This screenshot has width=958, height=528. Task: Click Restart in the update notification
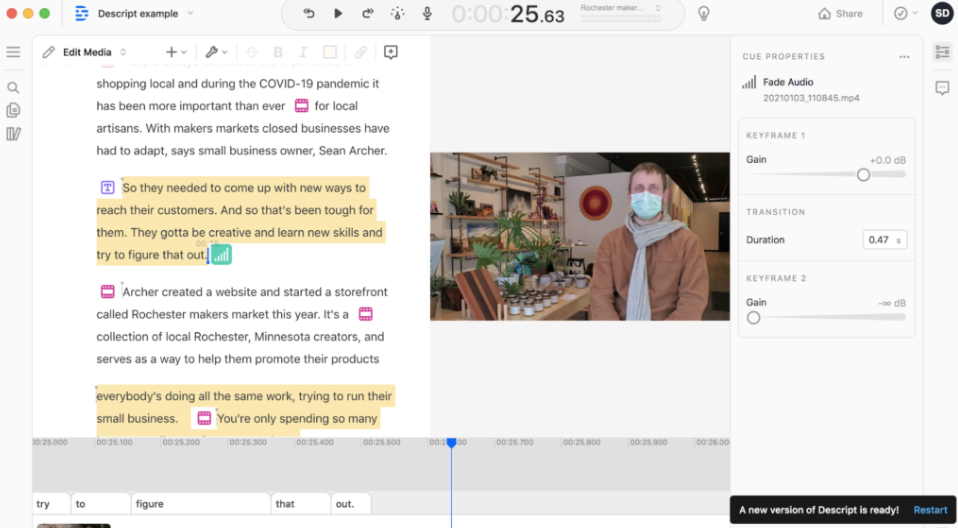click(x=930, y=510)
